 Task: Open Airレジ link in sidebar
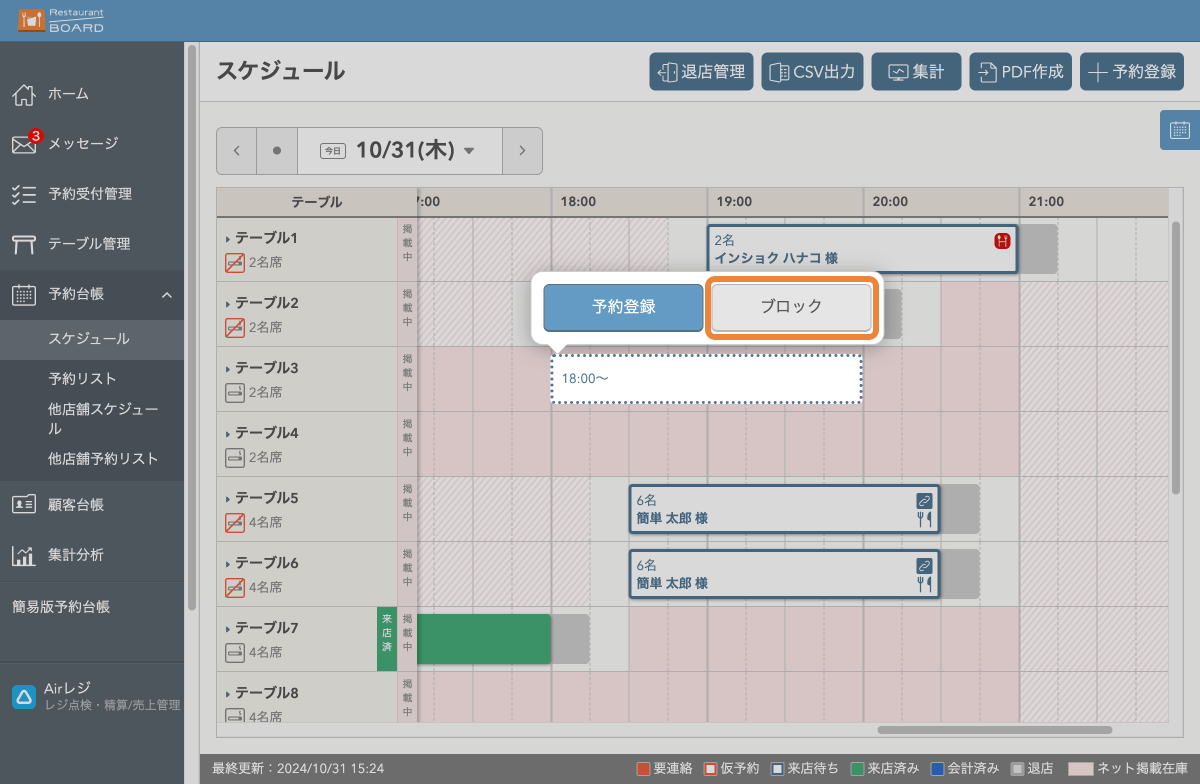(x=92, y=697)
